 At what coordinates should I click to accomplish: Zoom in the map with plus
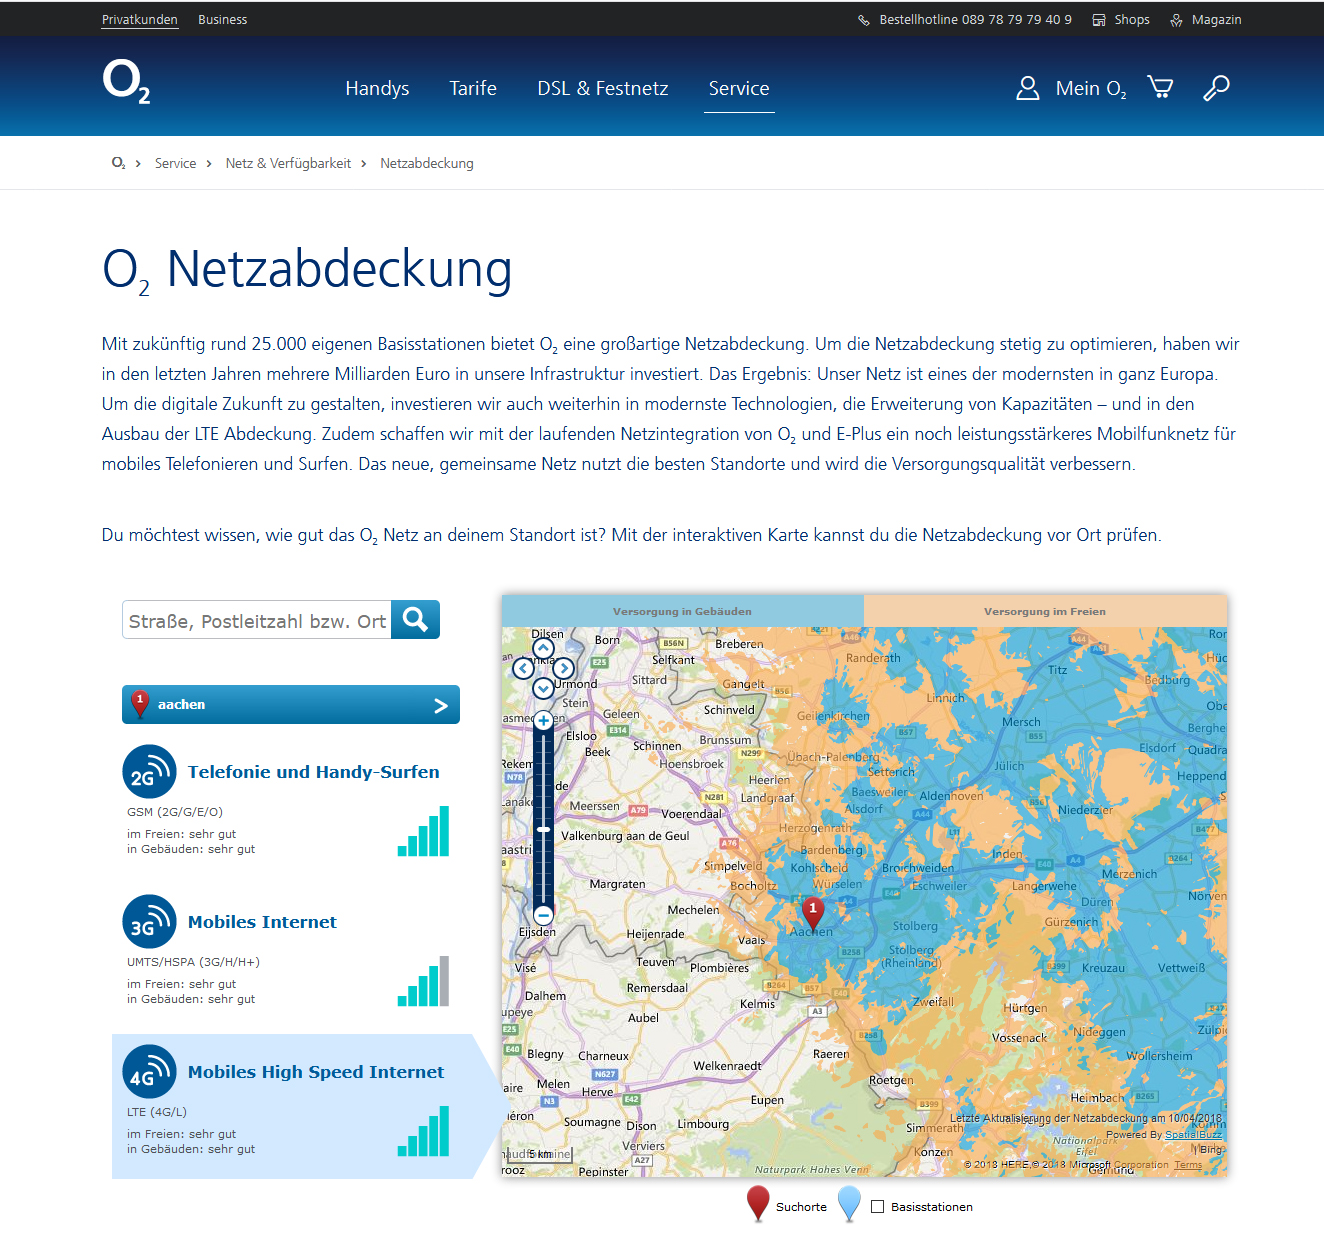point(543,721)
